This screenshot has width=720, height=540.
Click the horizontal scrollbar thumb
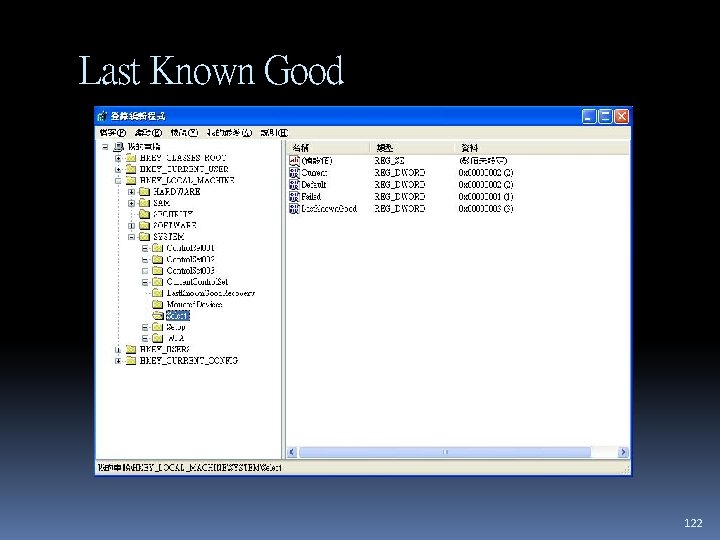[x=445, y=452]
